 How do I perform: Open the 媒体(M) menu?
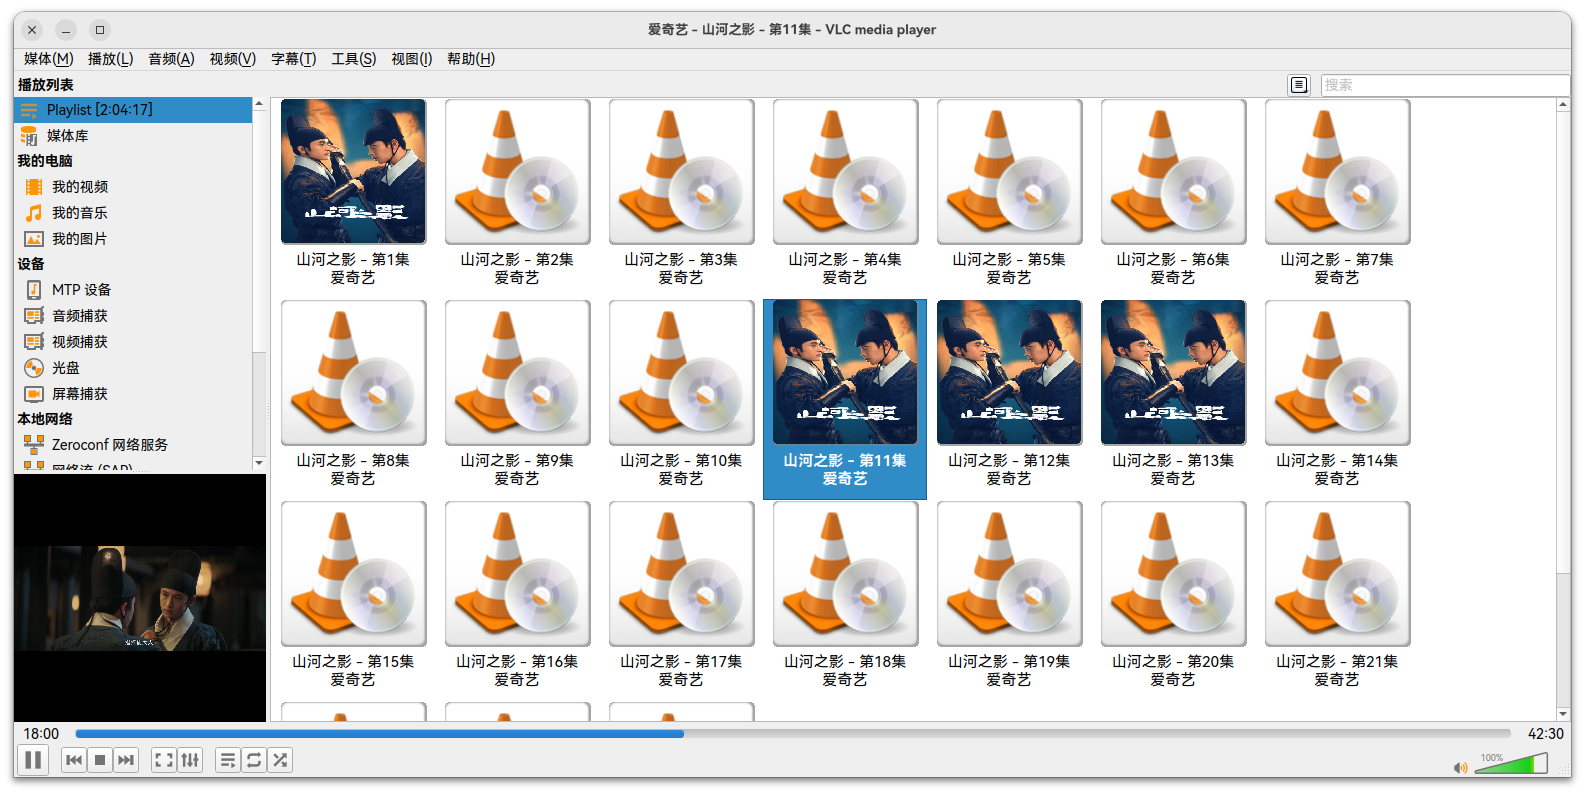click(49, 59)
